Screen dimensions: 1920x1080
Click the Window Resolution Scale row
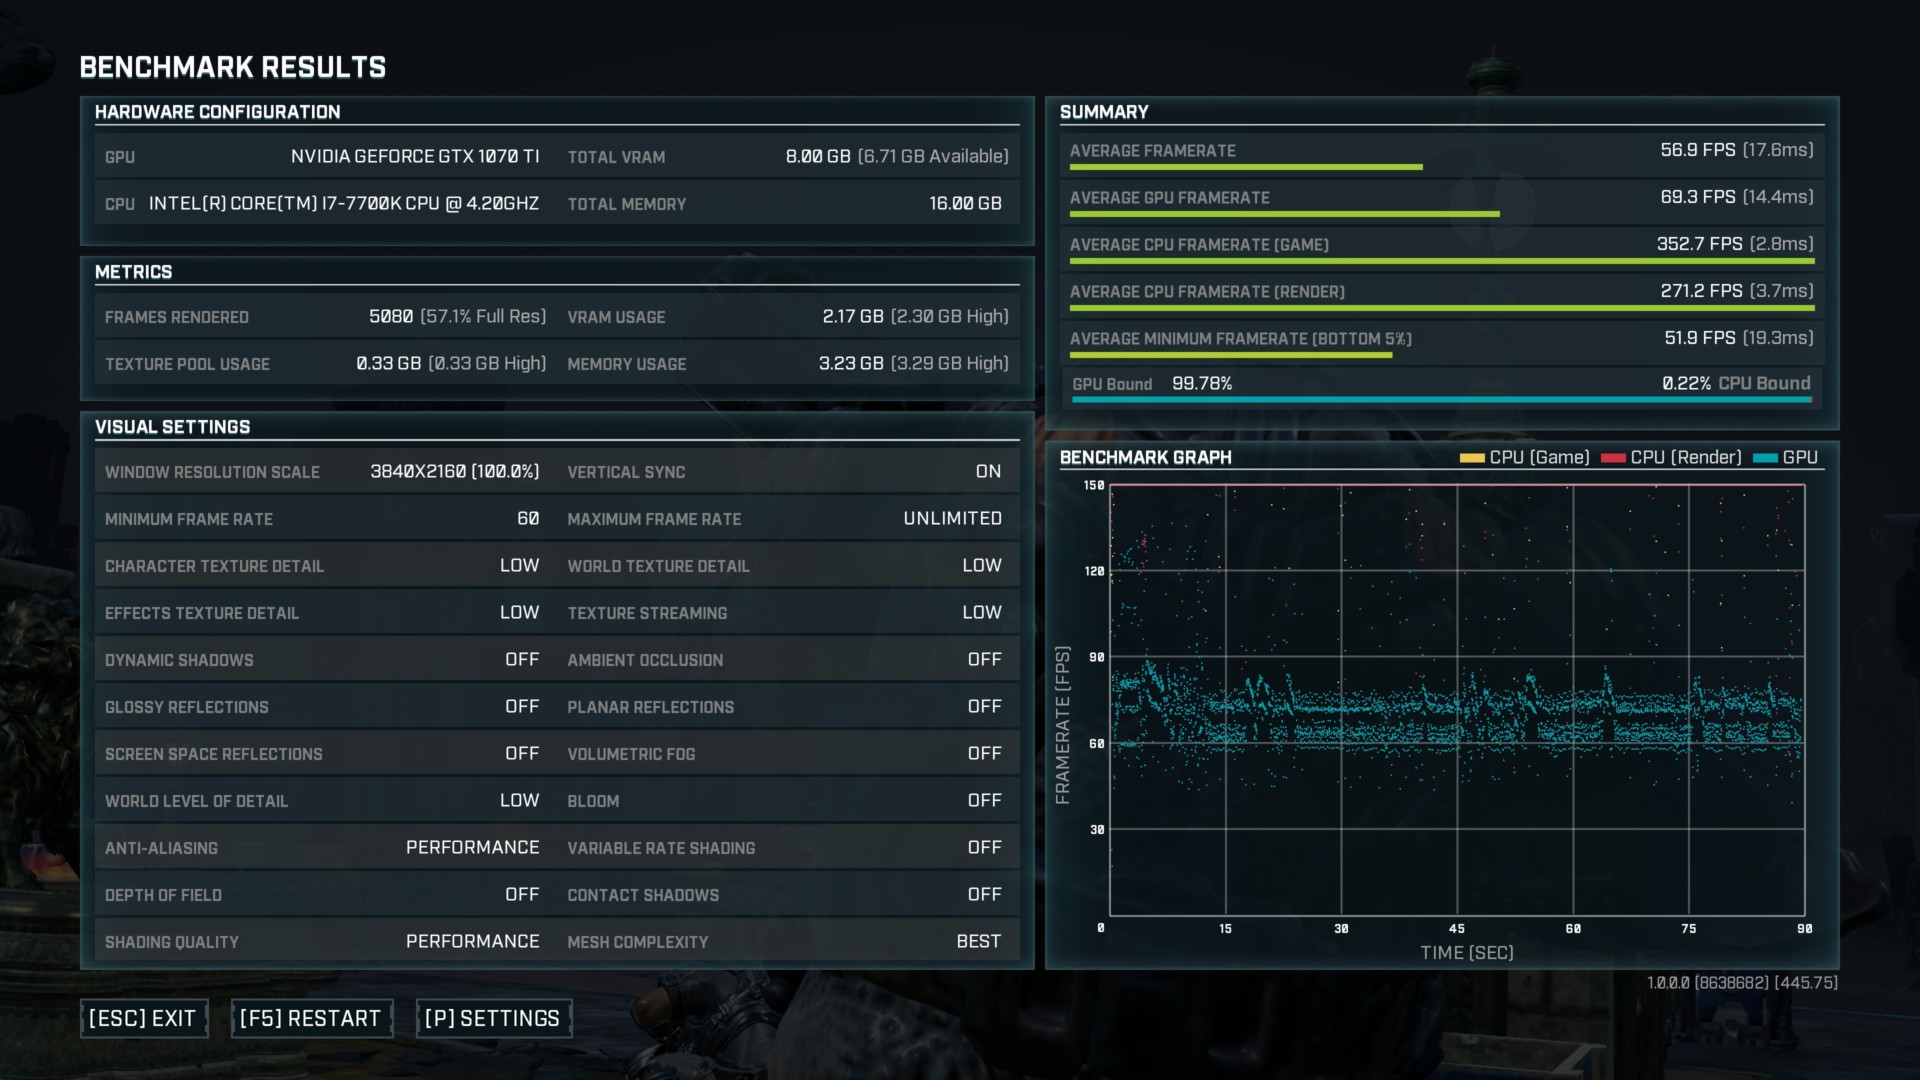(x=322, y=471)
